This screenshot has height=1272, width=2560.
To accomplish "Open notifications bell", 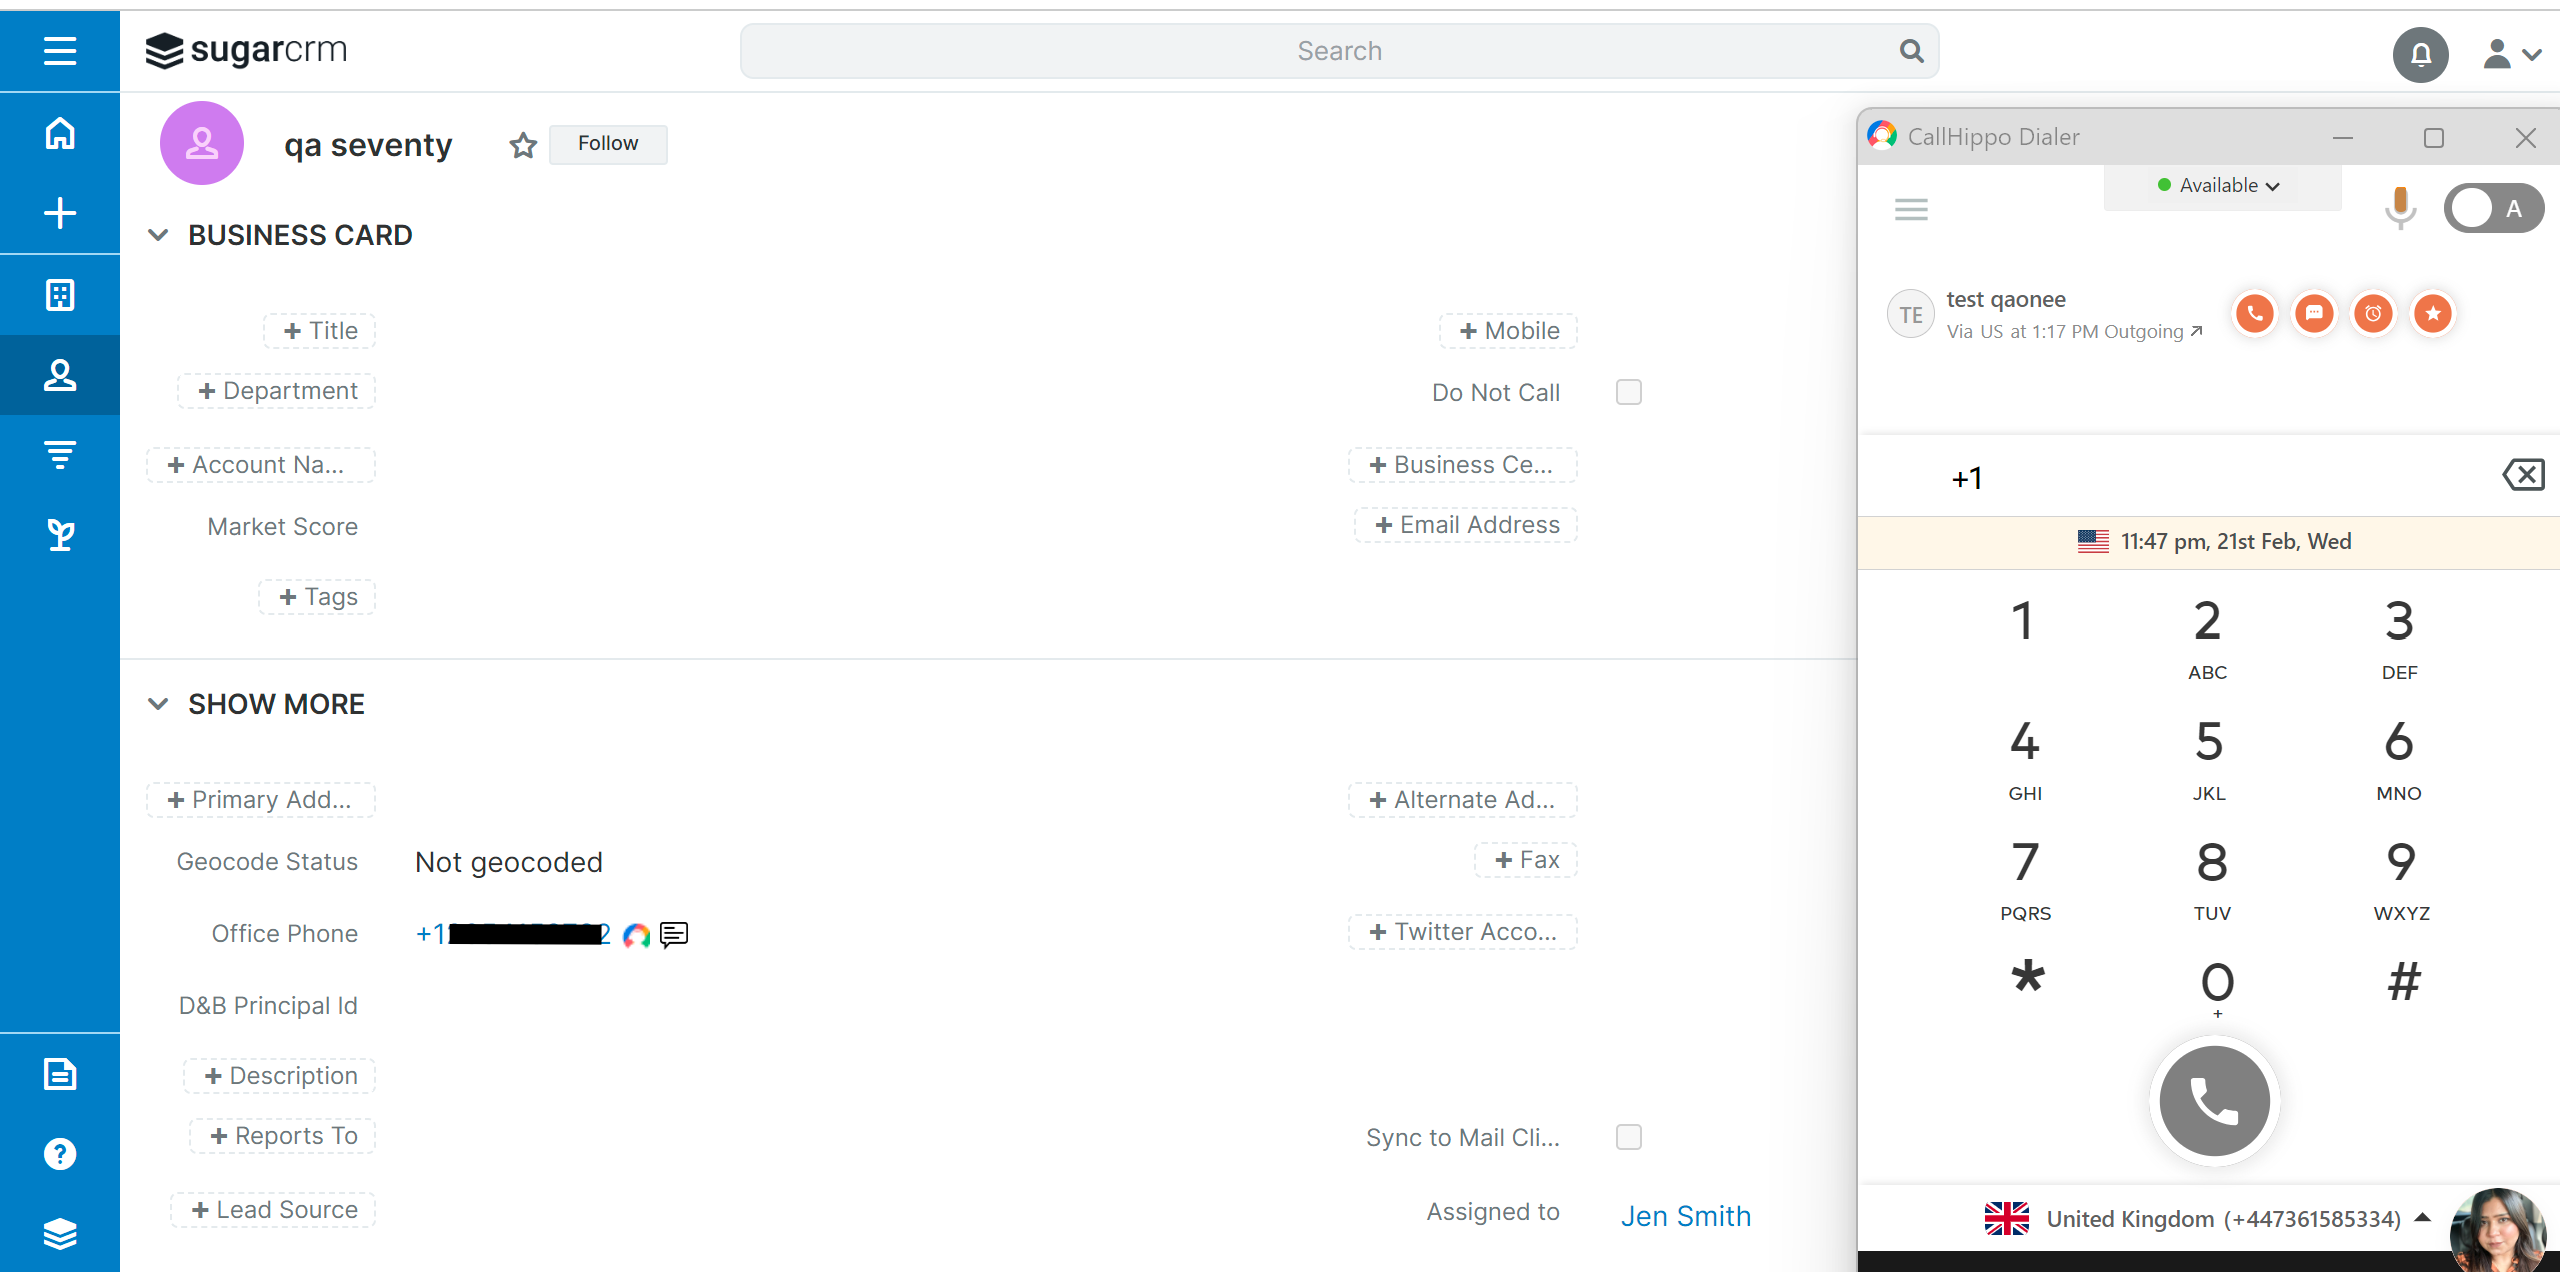I will coord(2420,54).
